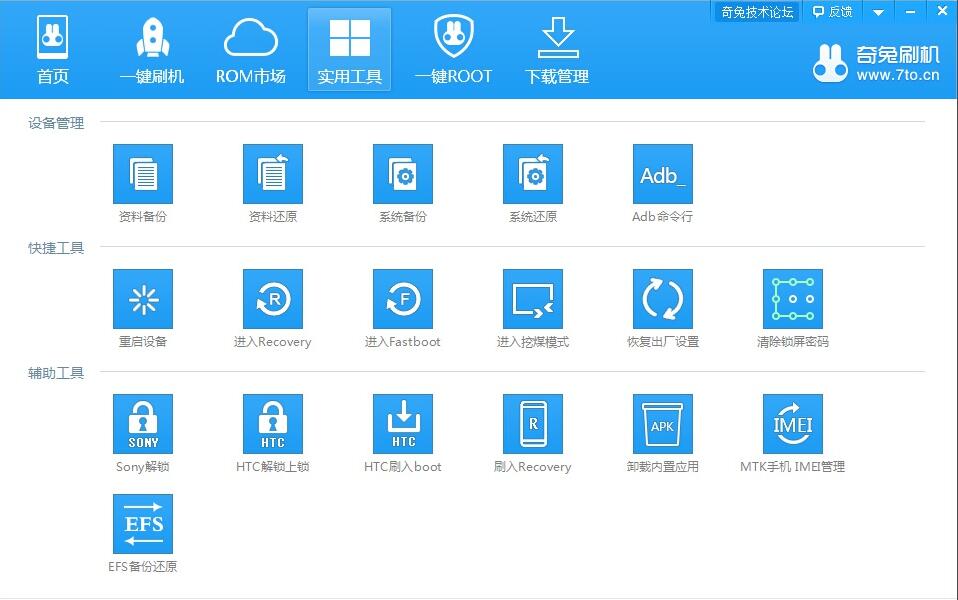Click the 资料还原 data restore icon
The width and height of the screenshot is (958, 600).
coord(272,174)
